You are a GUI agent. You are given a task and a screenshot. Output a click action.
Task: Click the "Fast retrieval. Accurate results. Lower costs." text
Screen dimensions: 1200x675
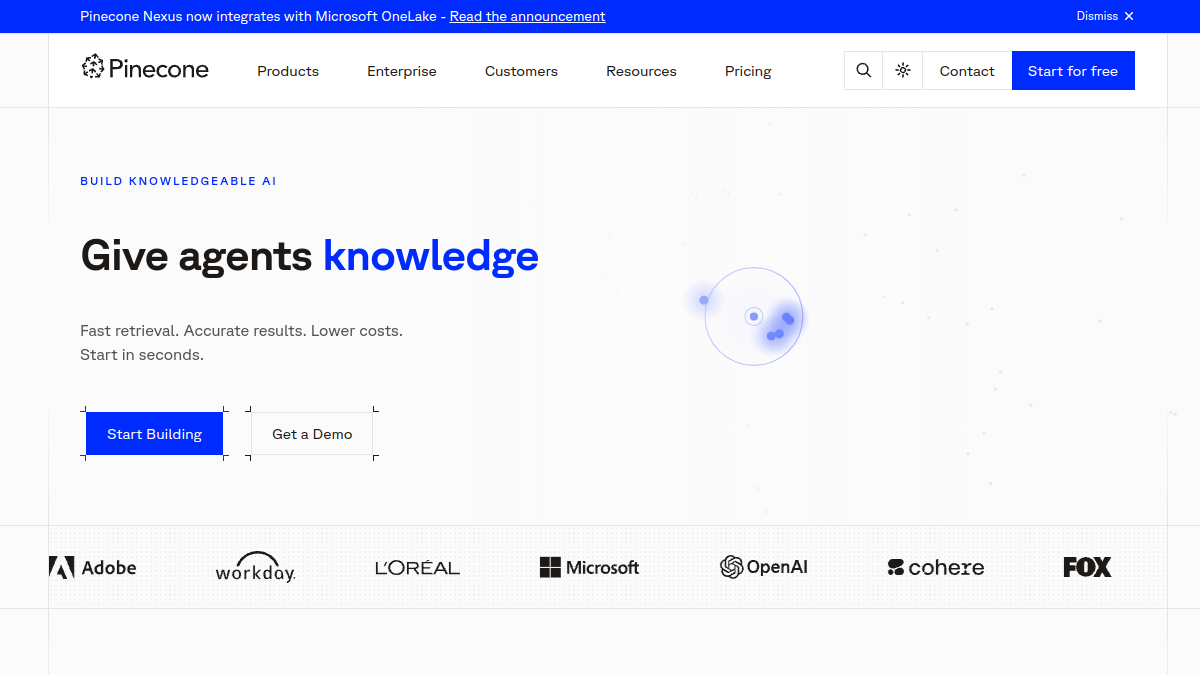click(241, 330)
